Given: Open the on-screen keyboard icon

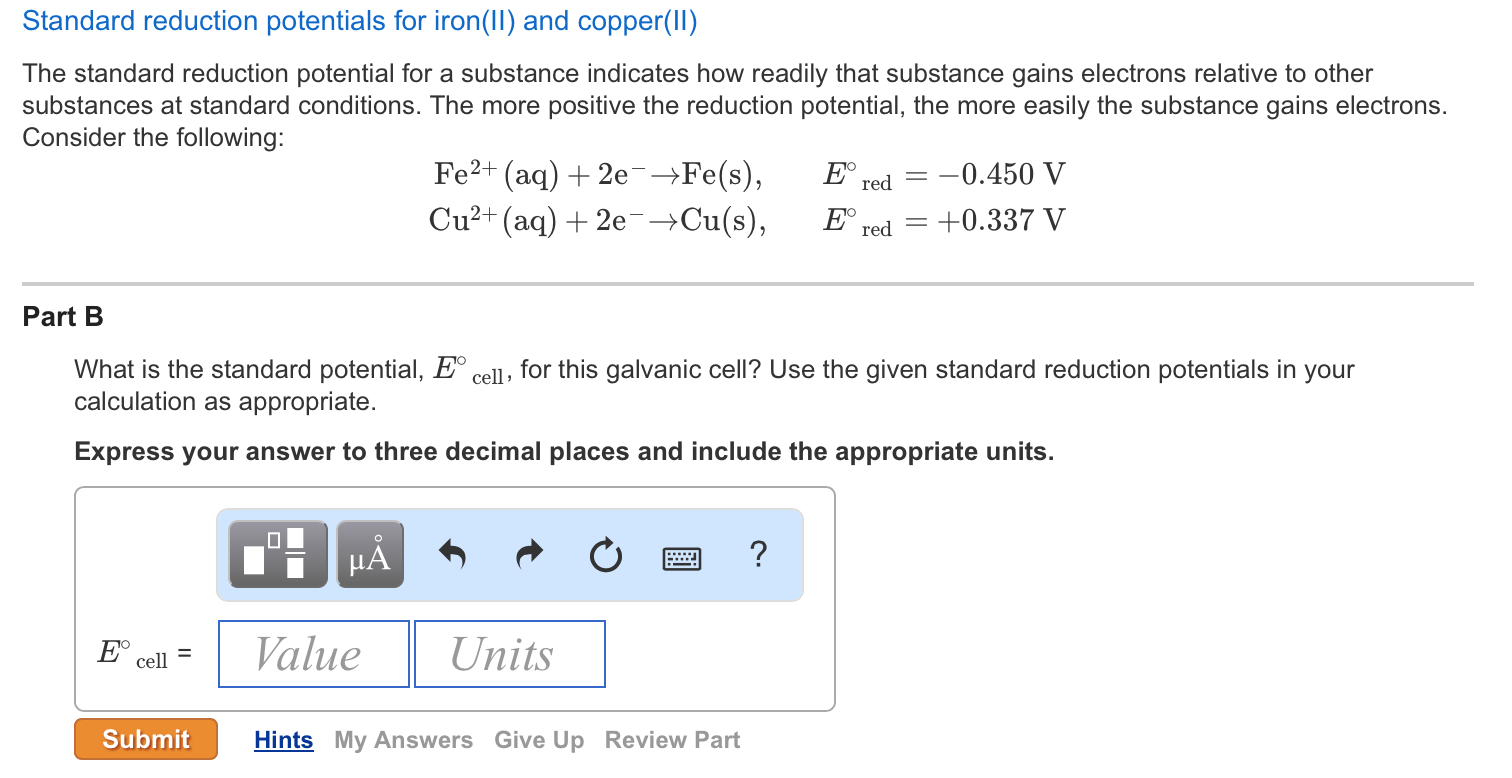Looking at the screenshot, I should (x=683, y=558).
